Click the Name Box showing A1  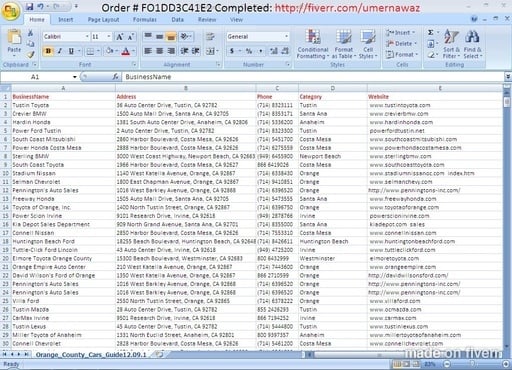(x=36, y=77)
